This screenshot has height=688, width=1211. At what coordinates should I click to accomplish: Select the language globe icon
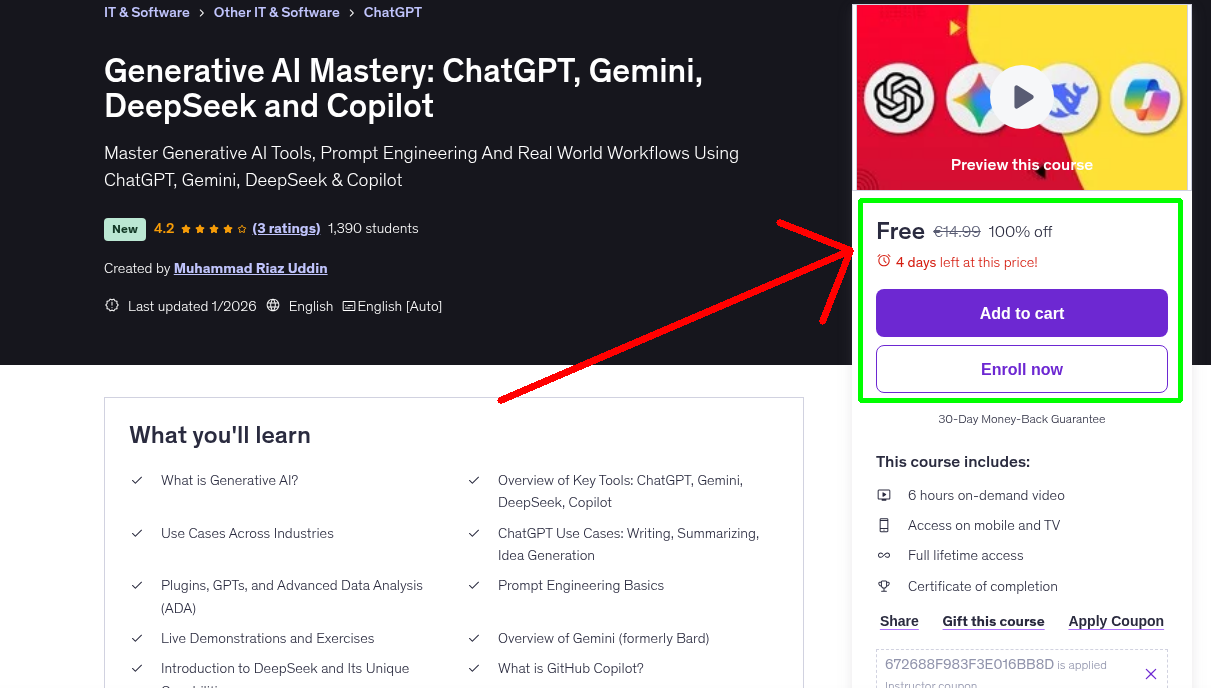coord(273,305)
